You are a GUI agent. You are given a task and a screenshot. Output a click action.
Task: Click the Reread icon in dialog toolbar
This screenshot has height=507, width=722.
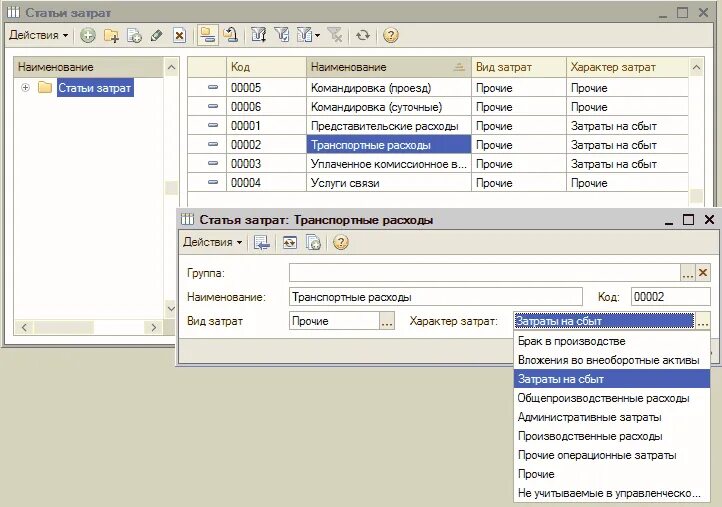290,242
